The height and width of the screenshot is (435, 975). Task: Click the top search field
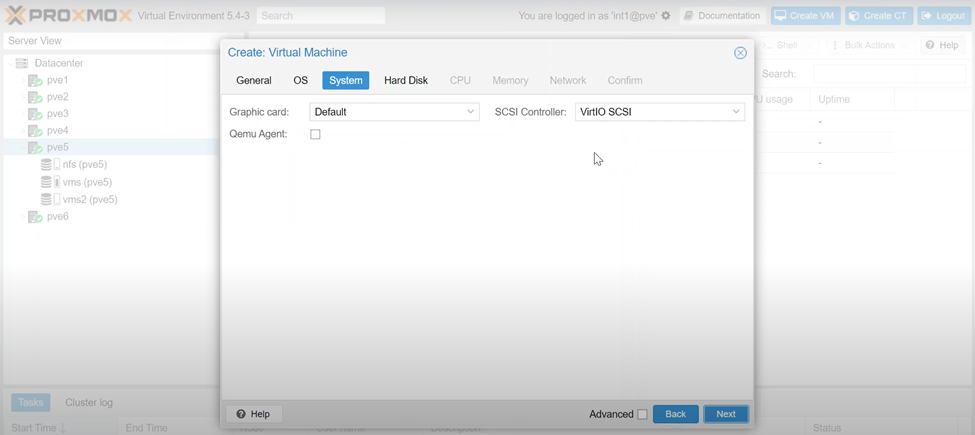point(321,16)
